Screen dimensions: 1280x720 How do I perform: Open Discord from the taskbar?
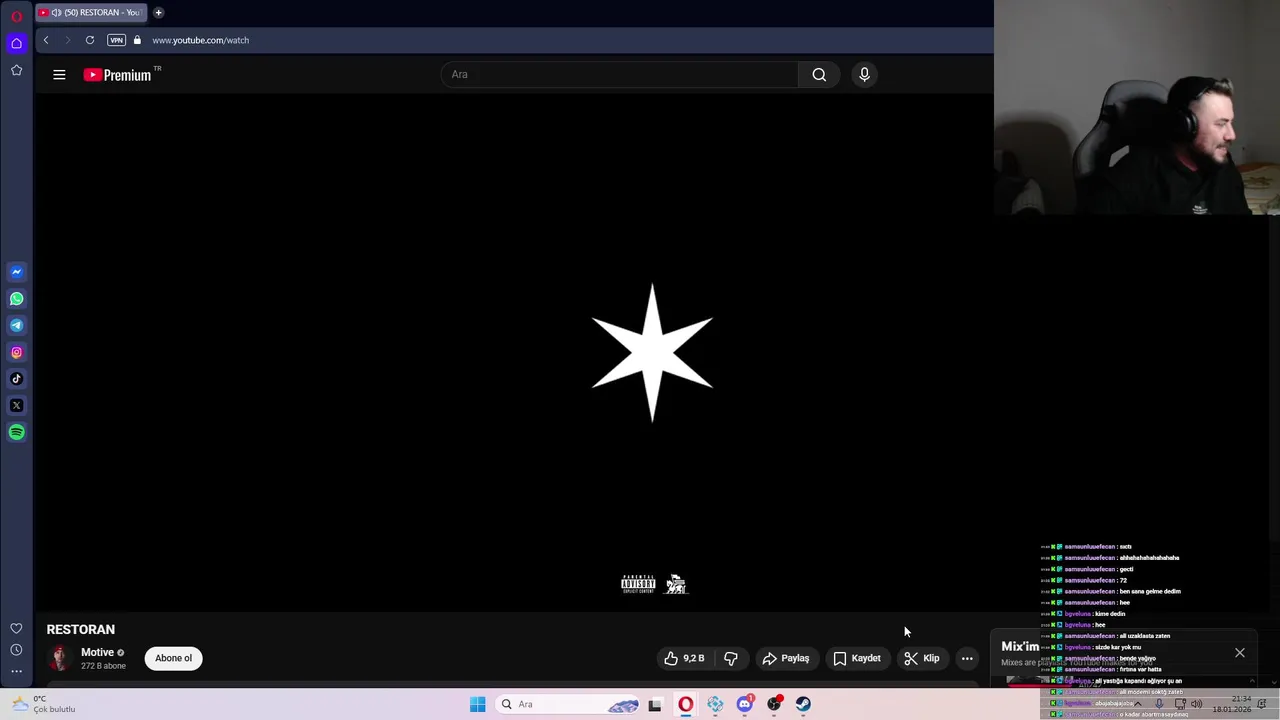click(x=744, y=704)
